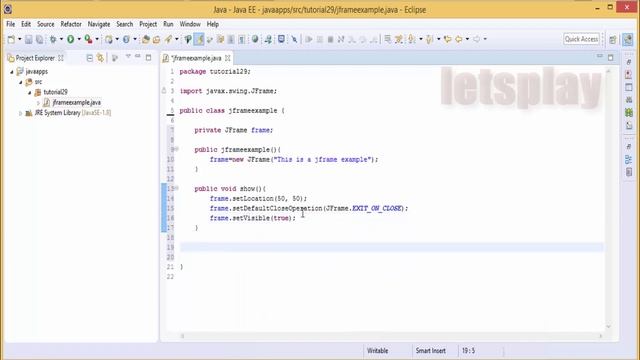Image resolution: width=640 pixels, height=360 pixels.
Task: Open the File menu
Action: [x=11, y=24]
